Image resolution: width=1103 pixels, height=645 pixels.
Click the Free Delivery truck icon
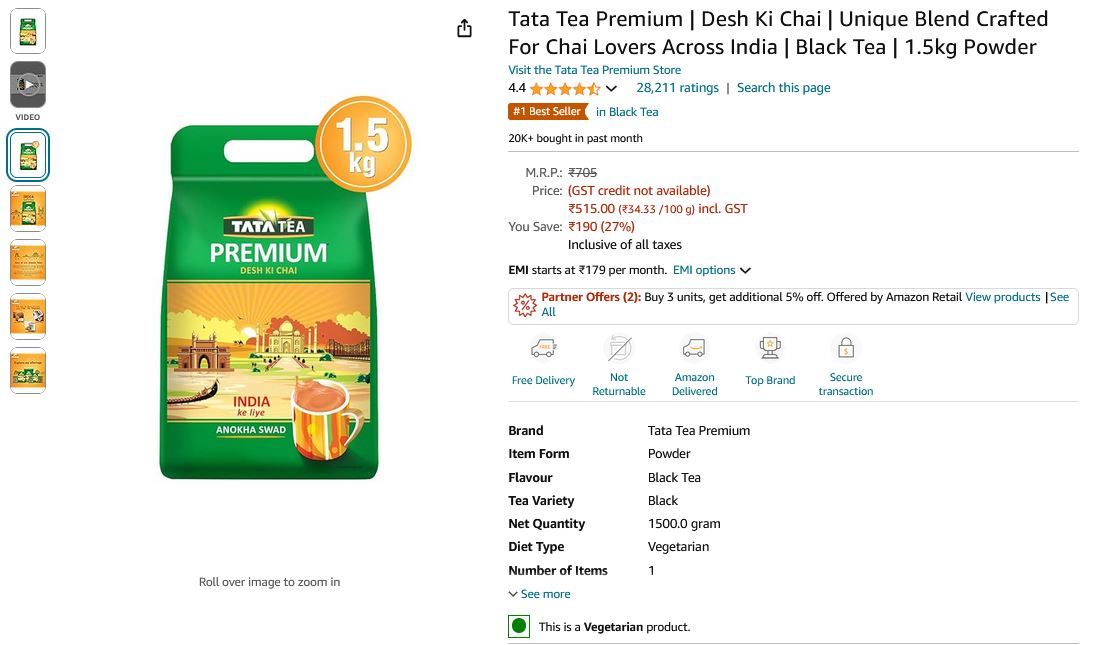pos(543,349)
